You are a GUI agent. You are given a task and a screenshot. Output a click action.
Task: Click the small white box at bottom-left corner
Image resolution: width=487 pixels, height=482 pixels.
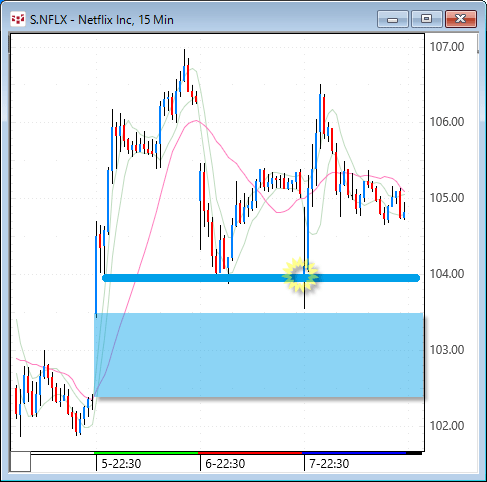click(20, 462)
